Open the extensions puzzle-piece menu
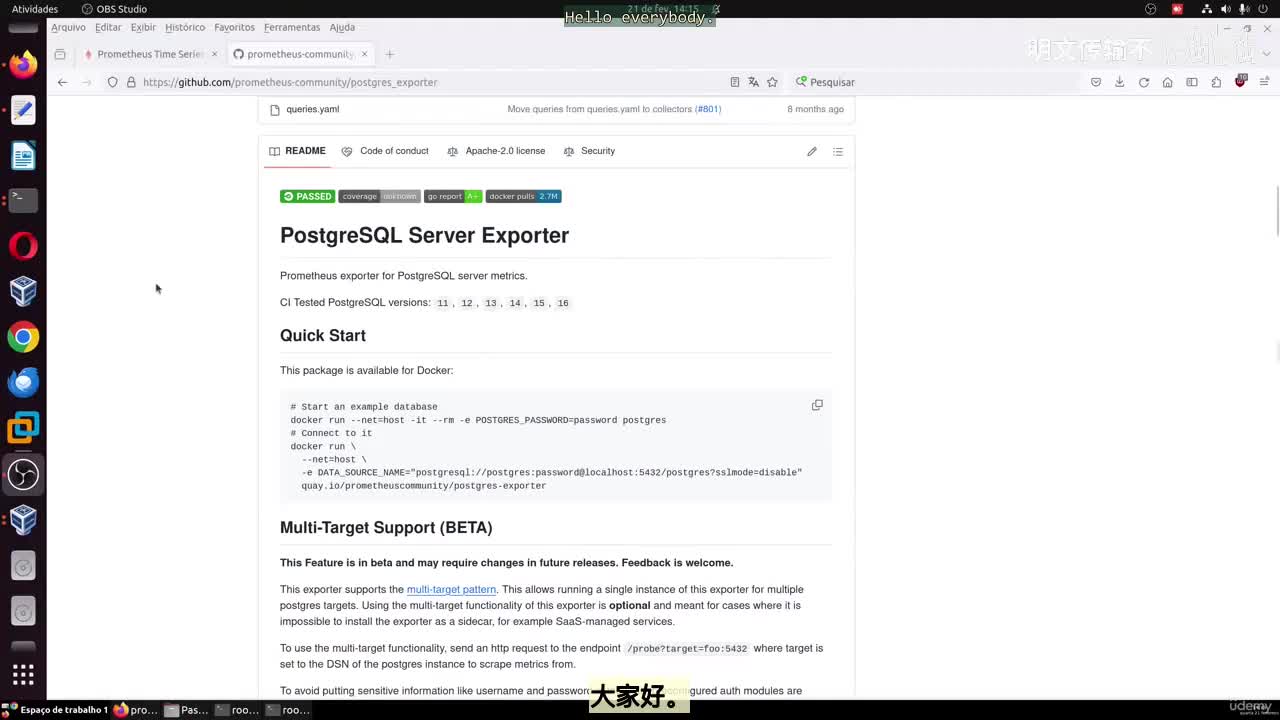 [x=1216, y=82]
